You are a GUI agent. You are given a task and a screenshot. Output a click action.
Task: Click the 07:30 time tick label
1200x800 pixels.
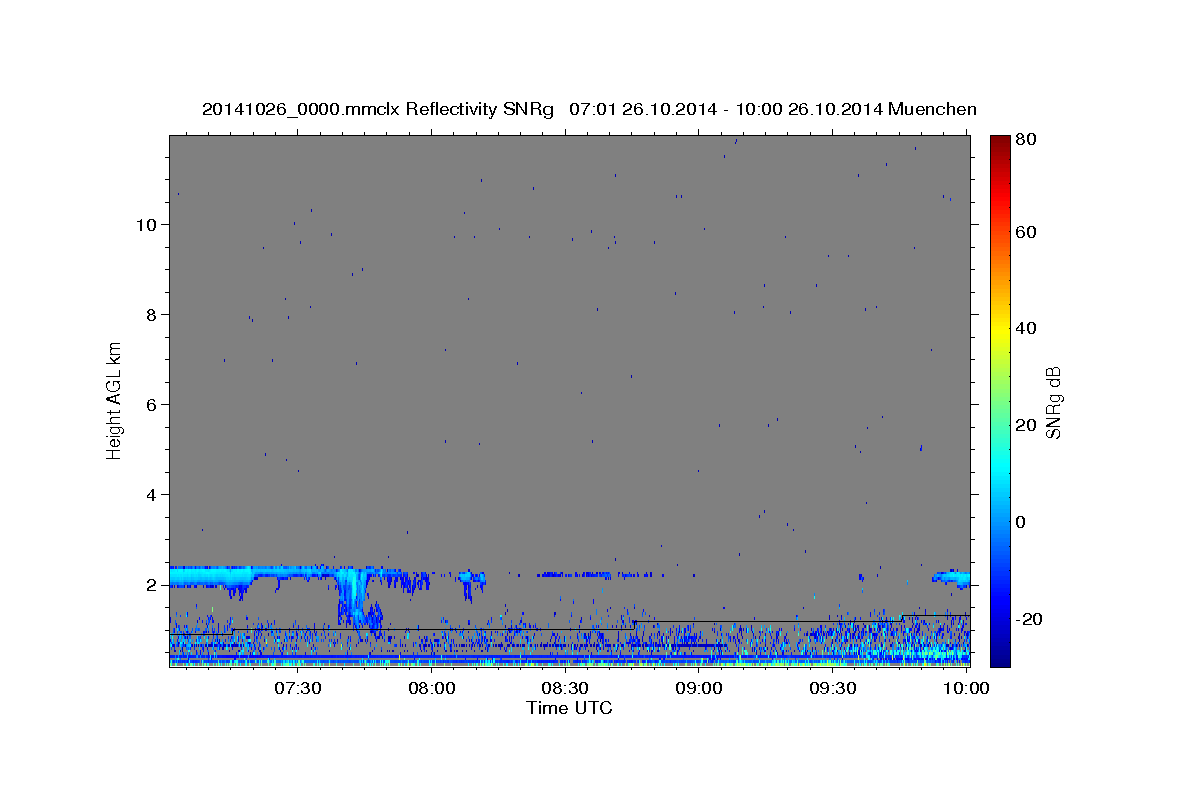[297, 688]
